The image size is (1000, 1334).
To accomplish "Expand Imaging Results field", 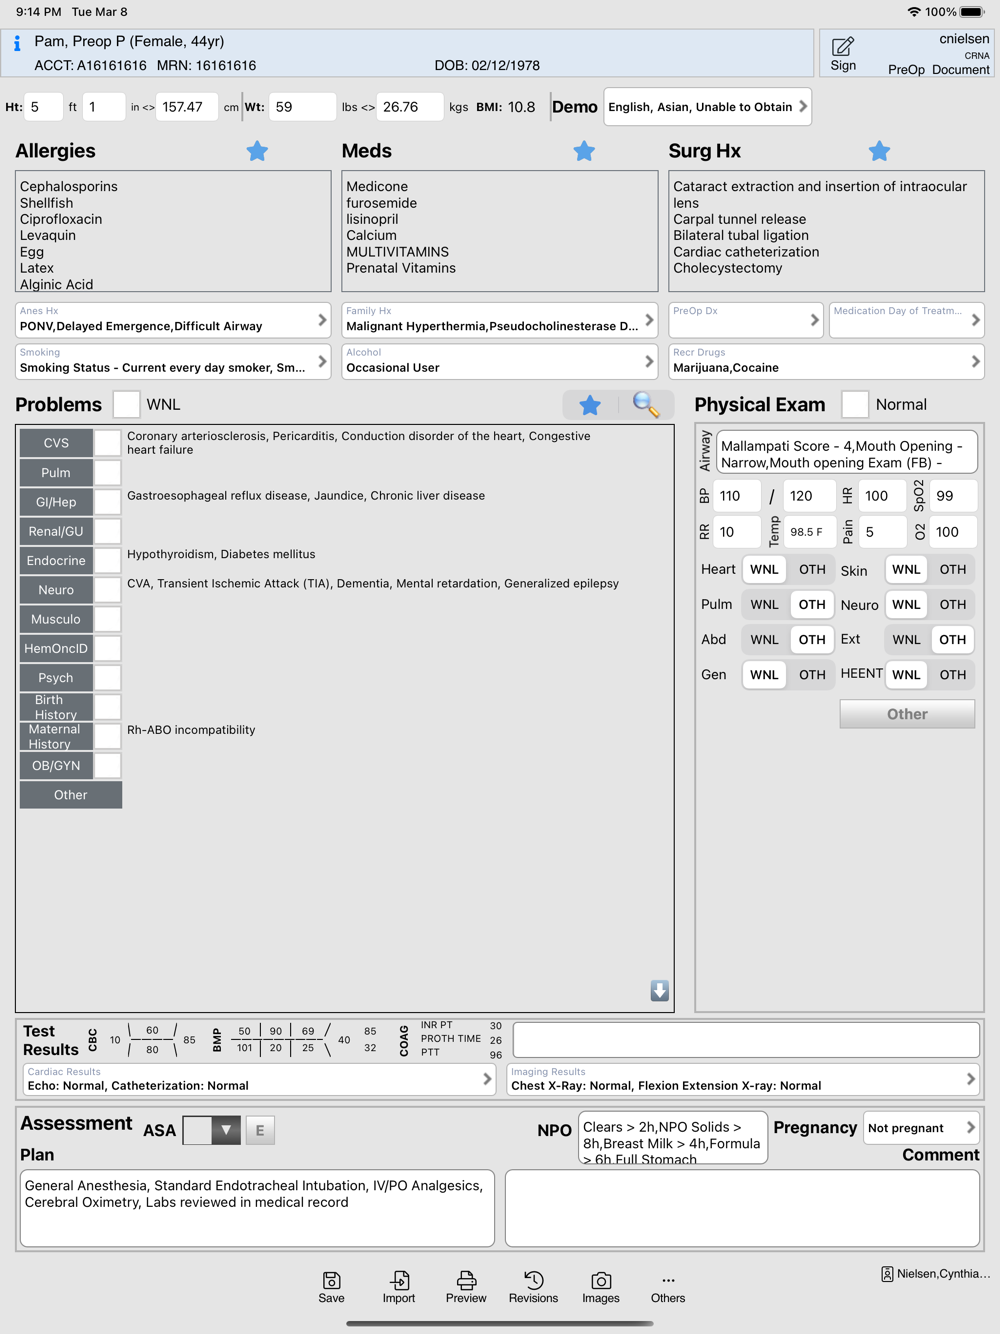I will pos(743,1079).
